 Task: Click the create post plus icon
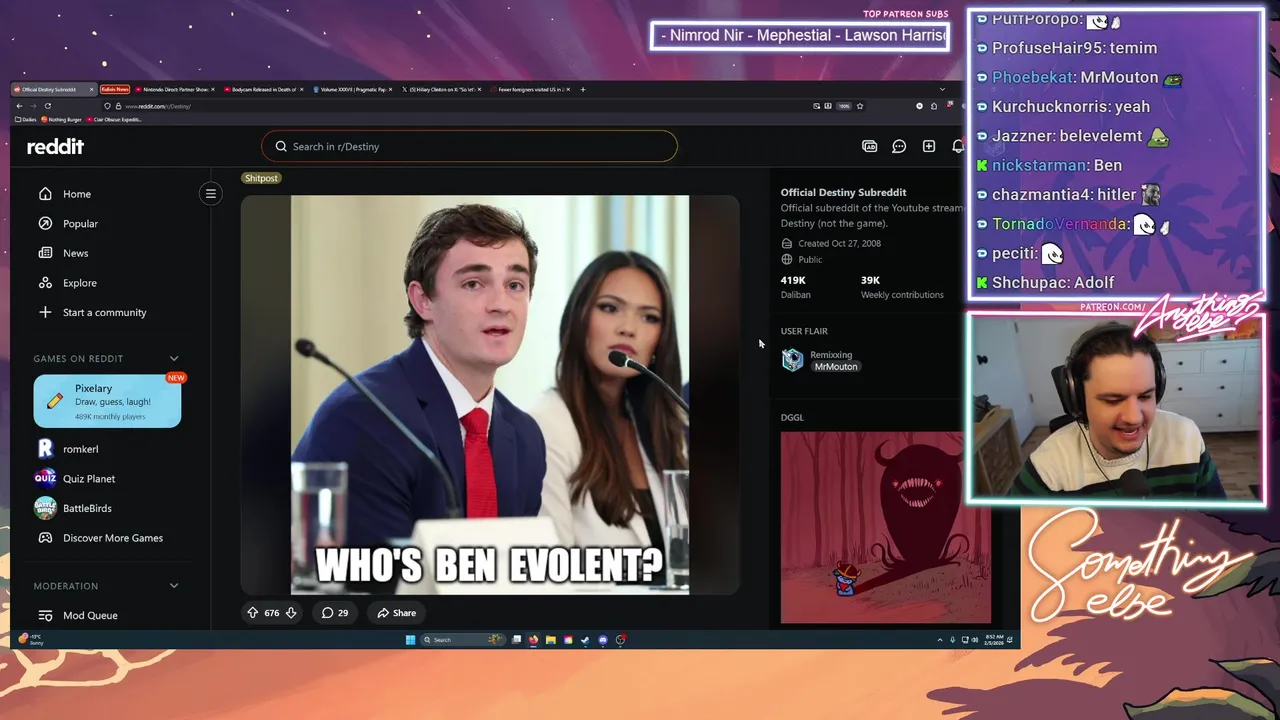929,146
